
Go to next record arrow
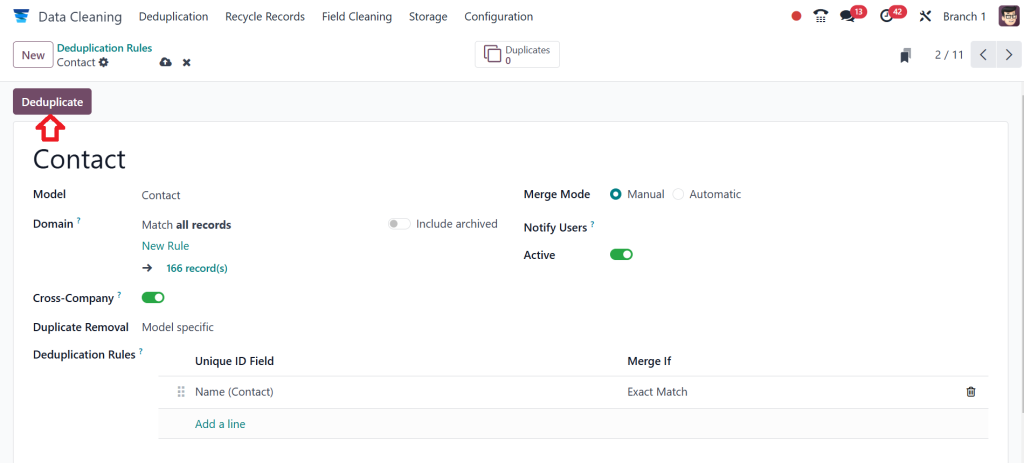coord(1009,55)
